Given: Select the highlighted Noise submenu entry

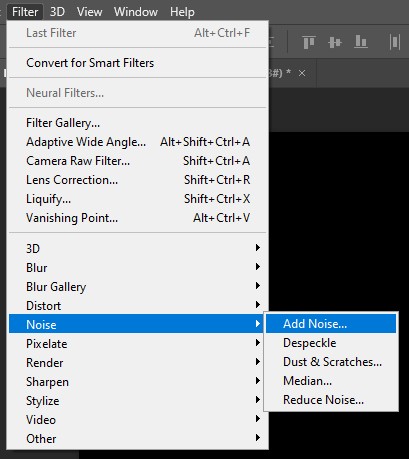Looking at the screenshot, I should [x=137, y=324].
